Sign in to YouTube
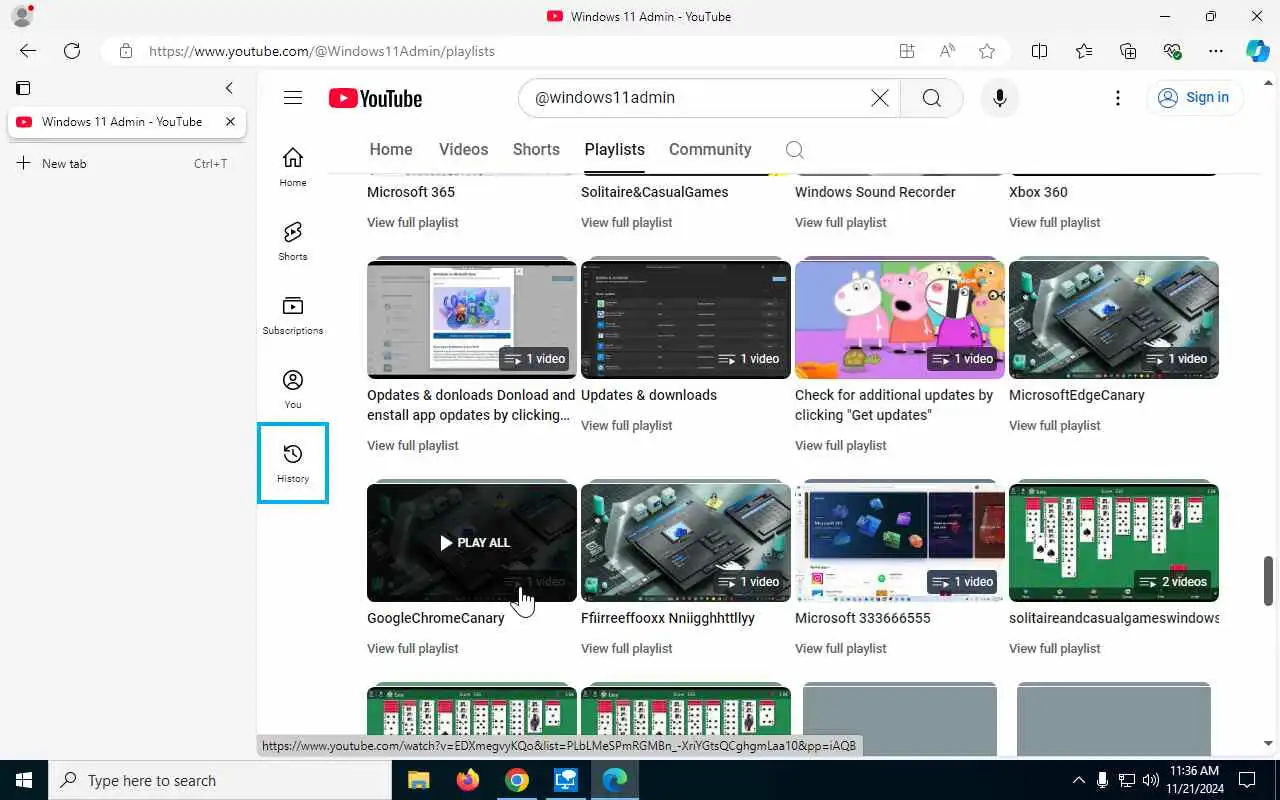1280x800 pixels. (x=1194, y=98)
